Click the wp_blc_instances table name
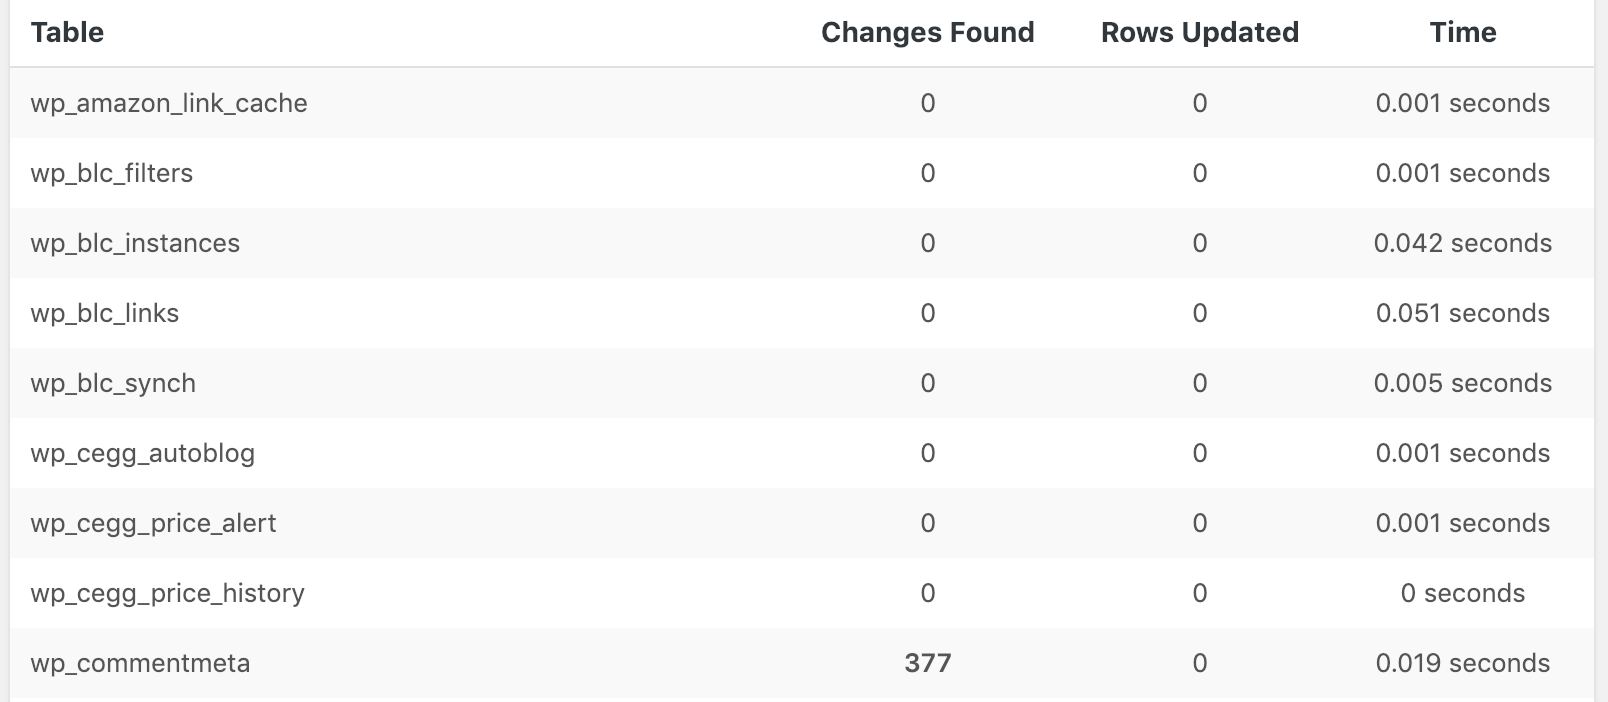1608x702 pixels. [135, 243]
